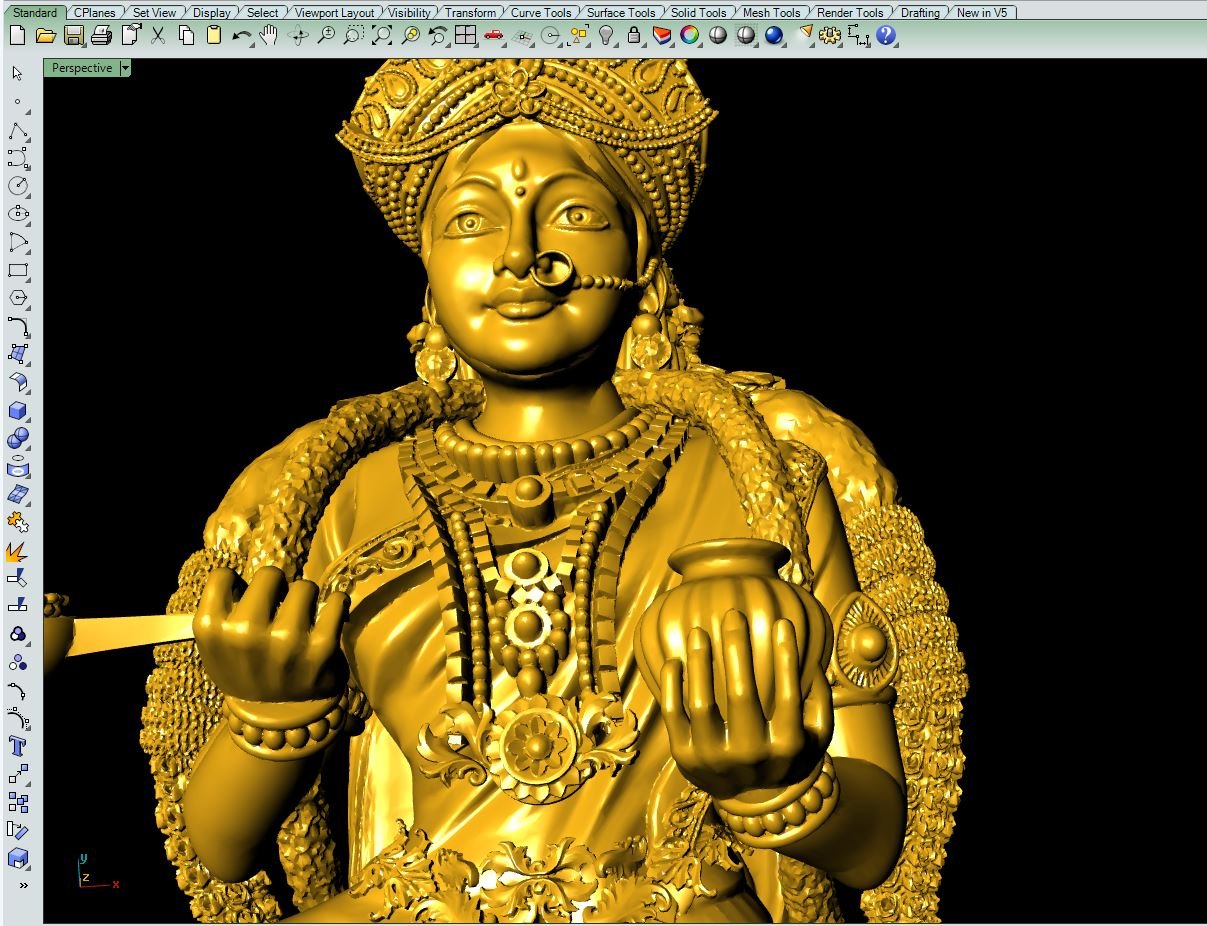Hide objects using the light bulb icon
1207x926 pixels.
pos(606,36)
